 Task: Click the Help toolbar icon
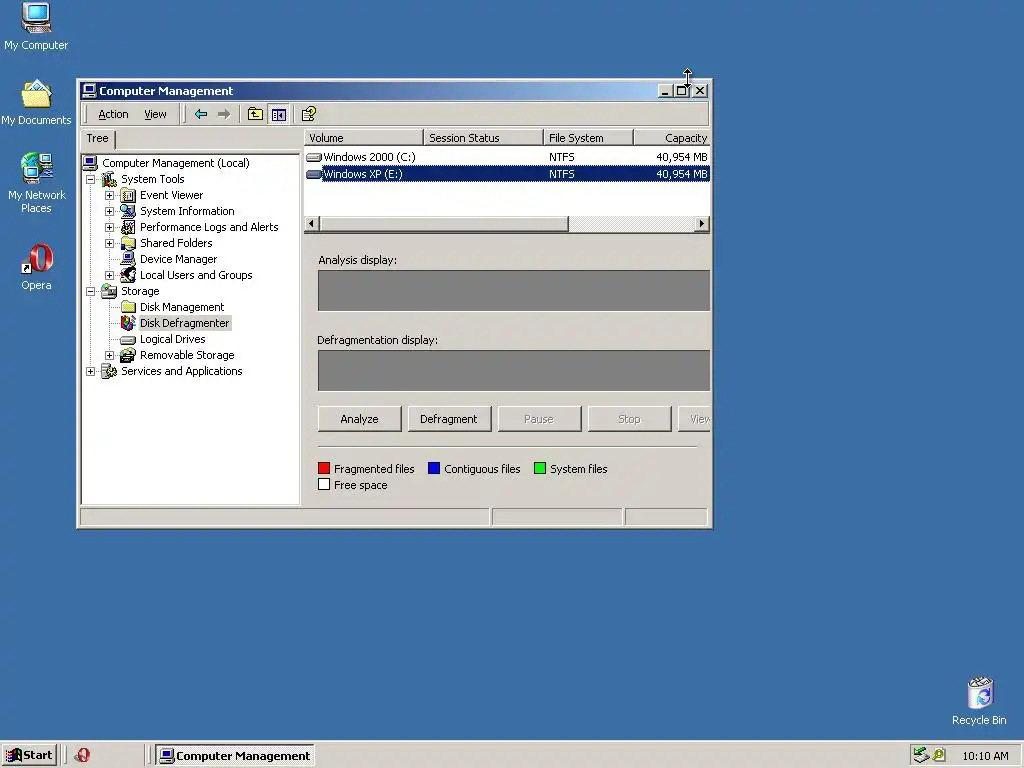pyautogui.click(x=308, y=114)
